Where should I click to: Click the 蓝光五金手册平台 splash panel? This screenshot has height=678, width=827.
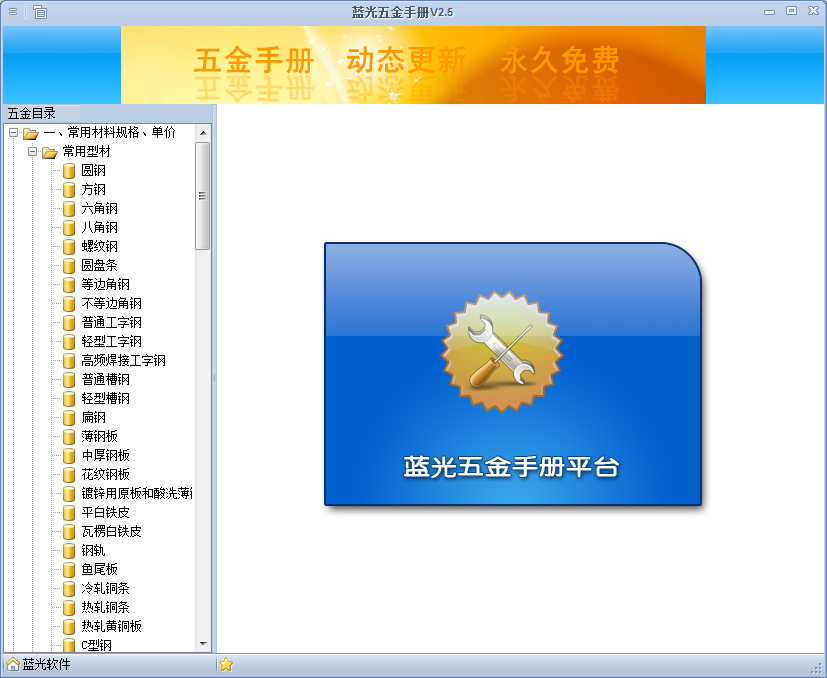coord(513,374)
